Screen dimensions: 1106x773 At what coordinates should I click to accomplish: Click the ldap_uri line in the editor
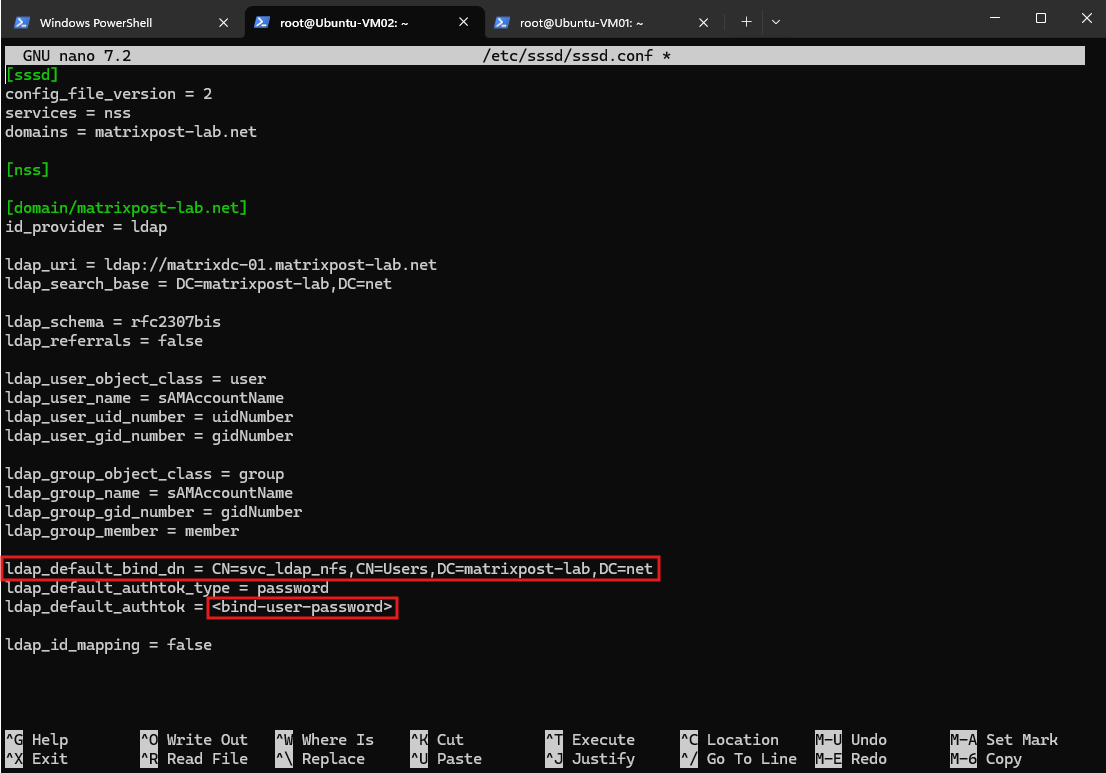[221, 265]
